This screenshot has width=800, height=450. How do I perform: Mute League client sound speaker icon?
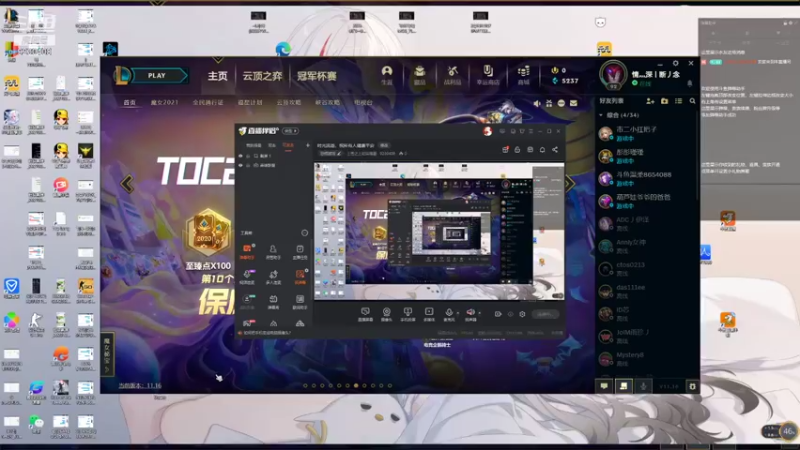tap(537, 103)
